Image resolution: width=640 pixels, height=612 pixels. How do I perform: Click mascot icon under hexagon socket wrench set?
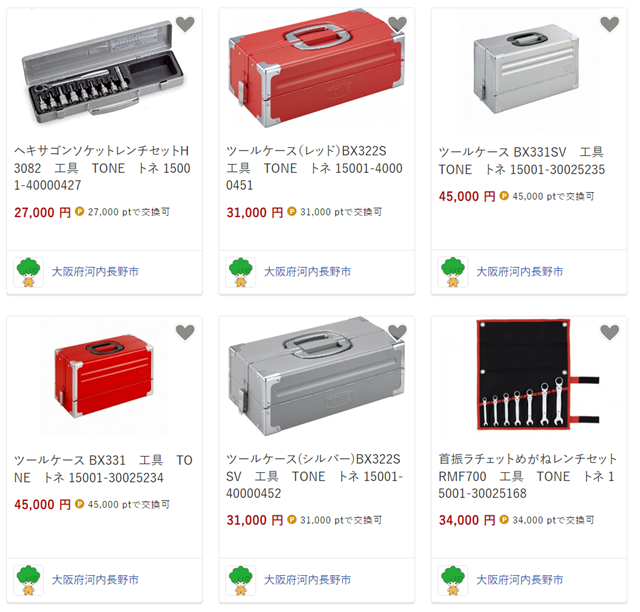click(x=28, y=272)
